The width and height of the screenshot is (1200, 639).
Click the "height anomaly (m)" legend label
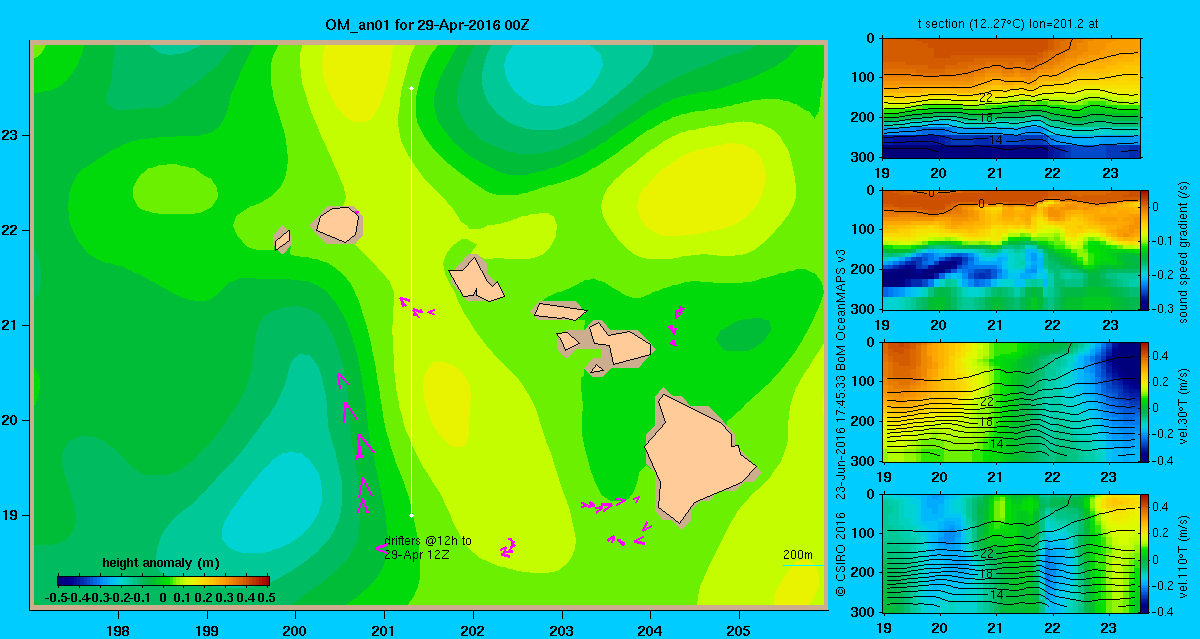161,563
